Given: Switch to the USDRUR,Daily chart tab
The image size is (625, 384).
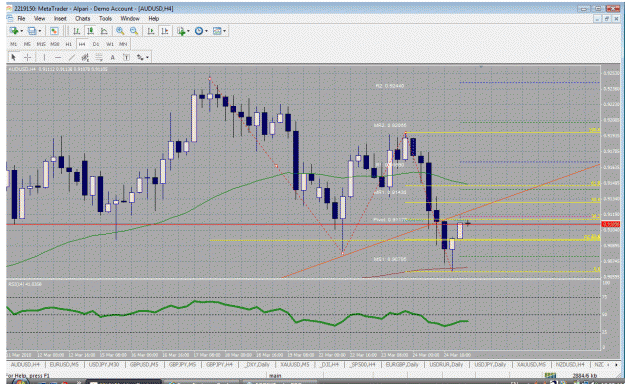Looking at the screenshot, I should pos(446,364).
